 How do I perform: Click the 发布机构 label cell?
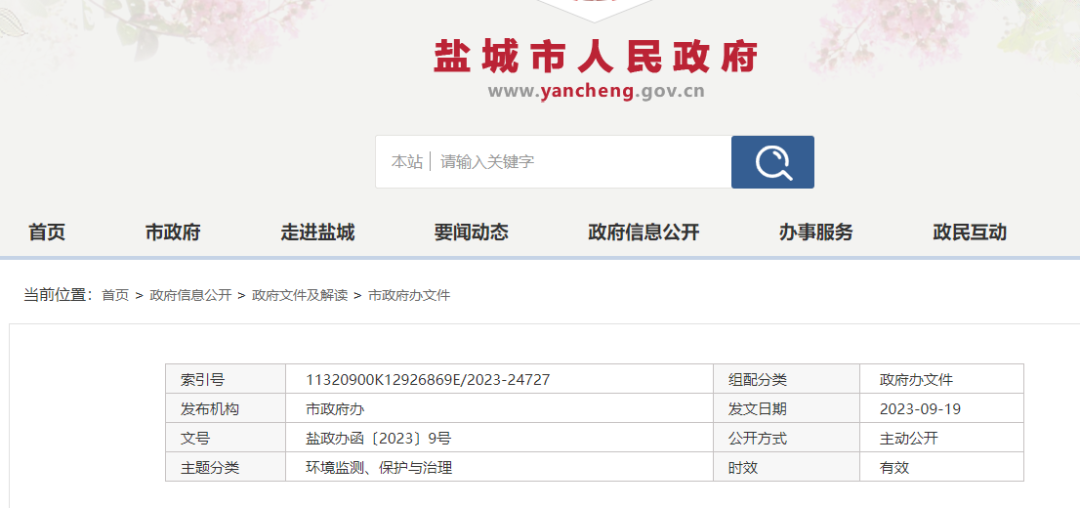coord(226,409)
